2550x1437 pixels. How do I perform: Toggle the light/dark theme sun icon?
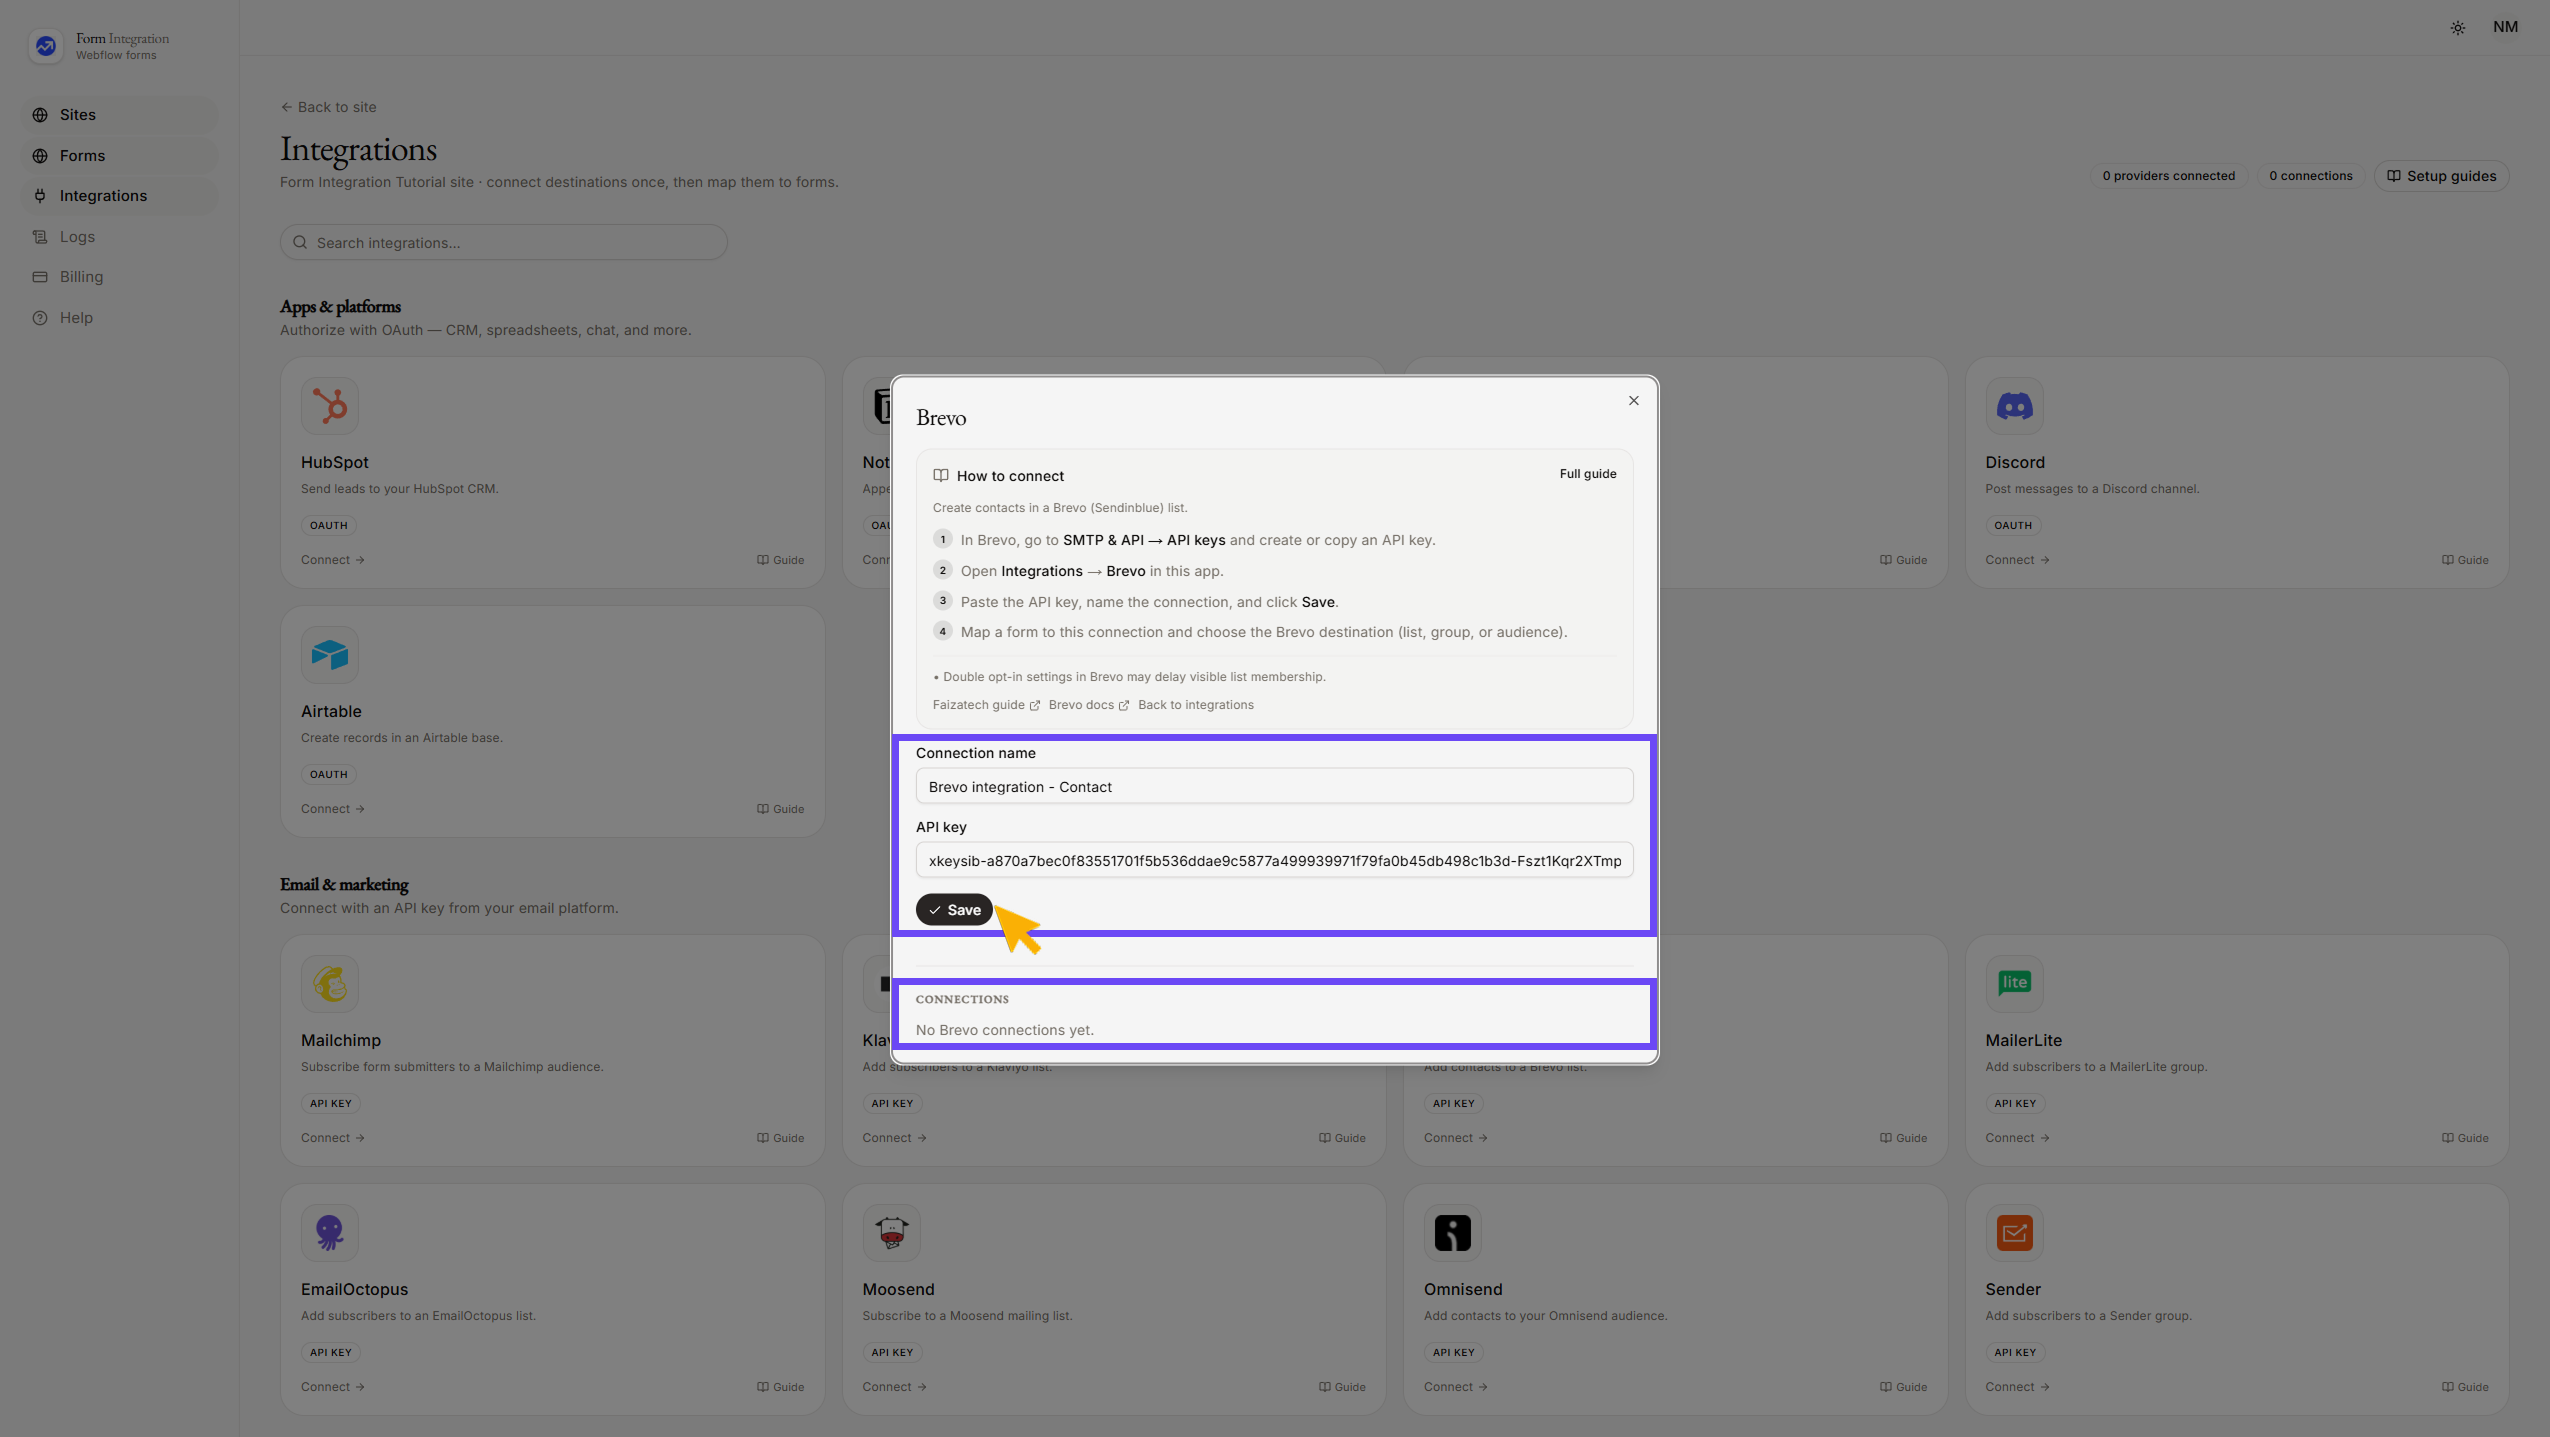[x=2457, y=28]
